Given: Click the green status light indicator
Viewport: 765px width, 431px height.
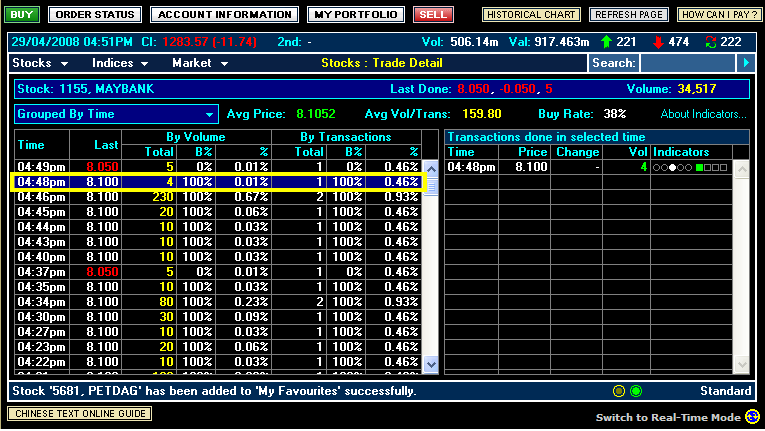Looking at the screenshot, I should [636, 391].
